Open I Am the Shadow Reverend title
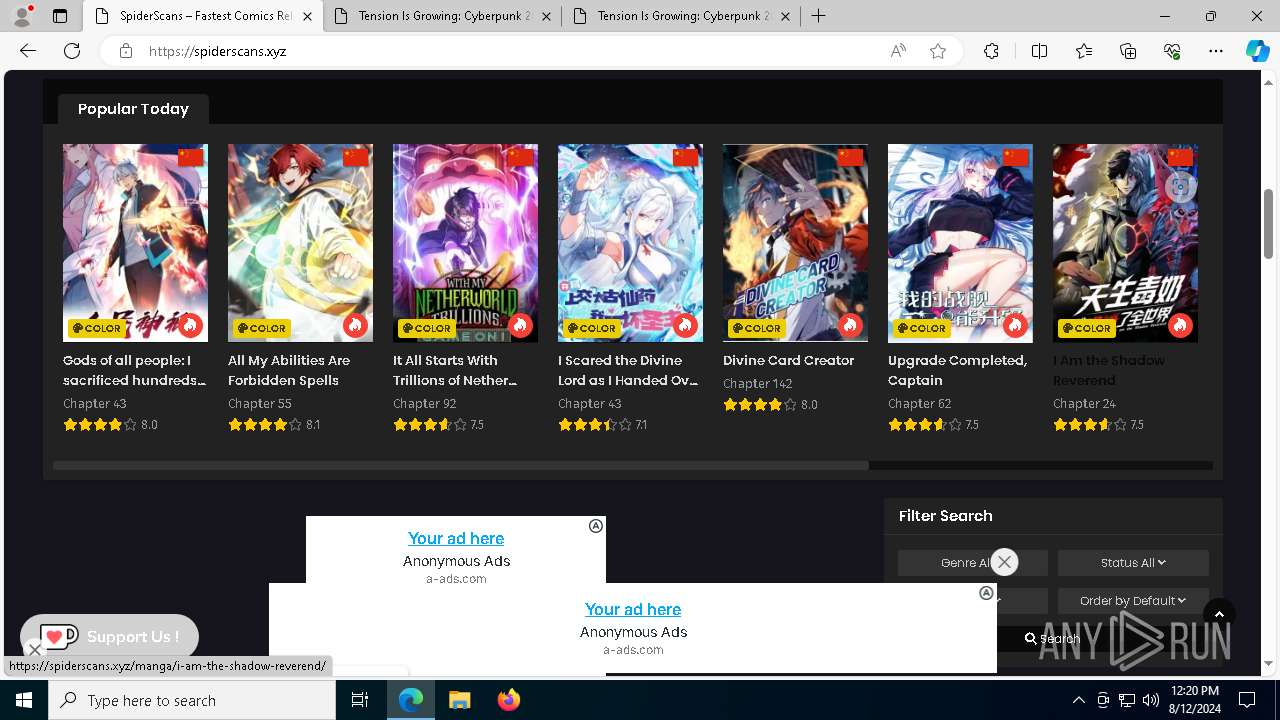 tap(1109, 370)
